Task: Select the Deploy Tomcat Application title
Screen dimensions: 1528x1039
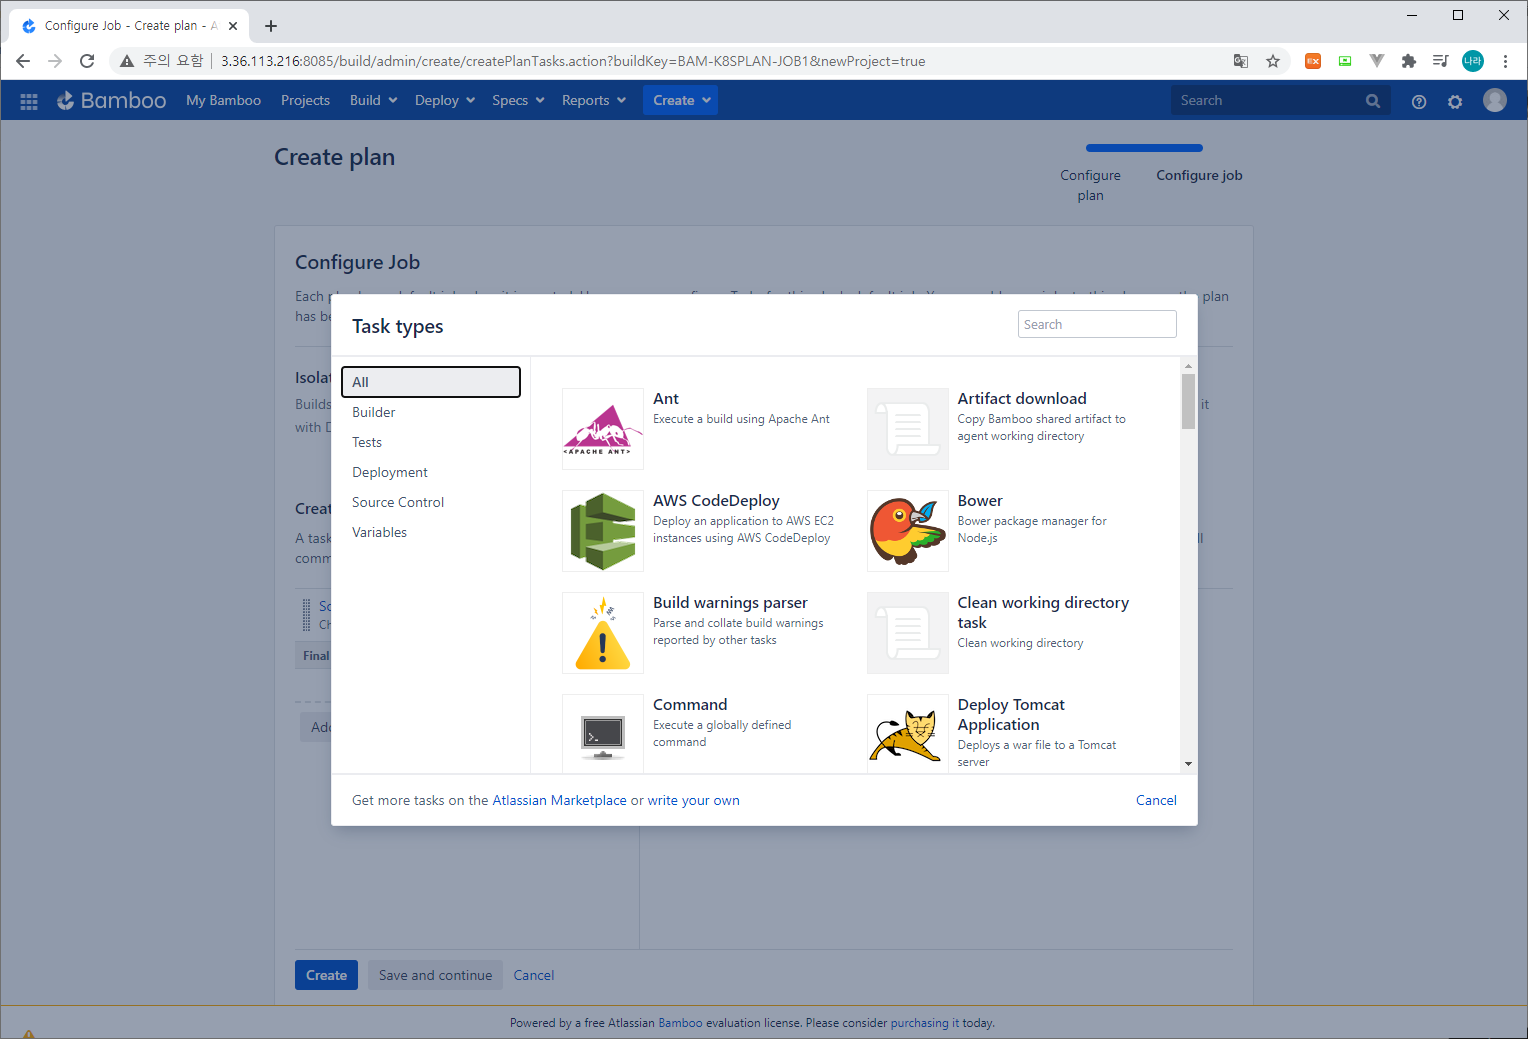Action: point(1011,714)
